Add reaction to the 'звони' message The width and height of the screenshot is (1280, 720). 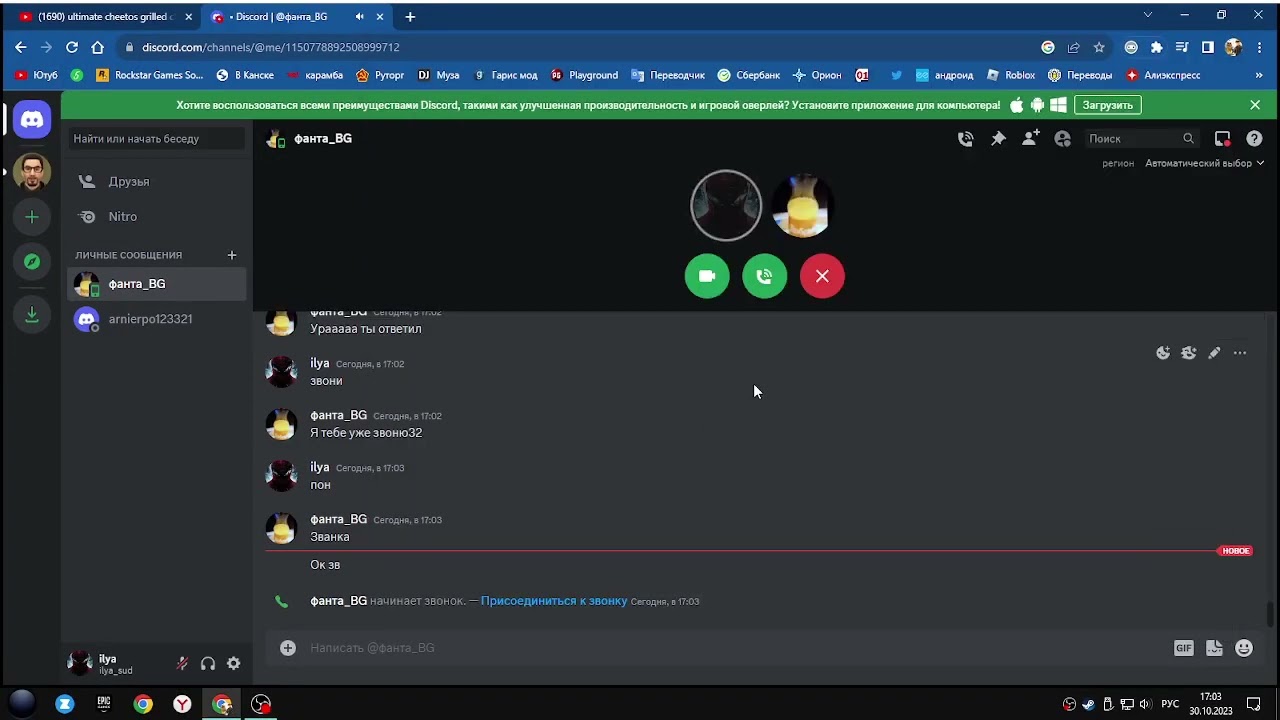click(x=1163, y=353)
